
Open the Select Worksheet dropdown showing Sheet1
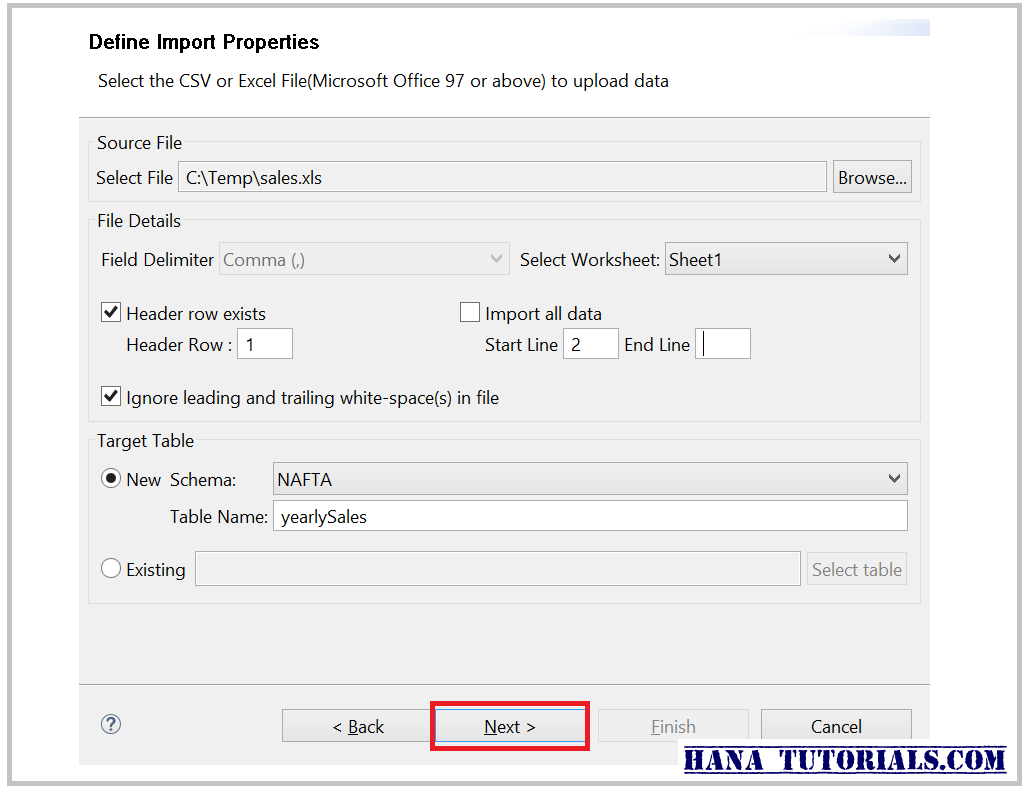point(786,258)
